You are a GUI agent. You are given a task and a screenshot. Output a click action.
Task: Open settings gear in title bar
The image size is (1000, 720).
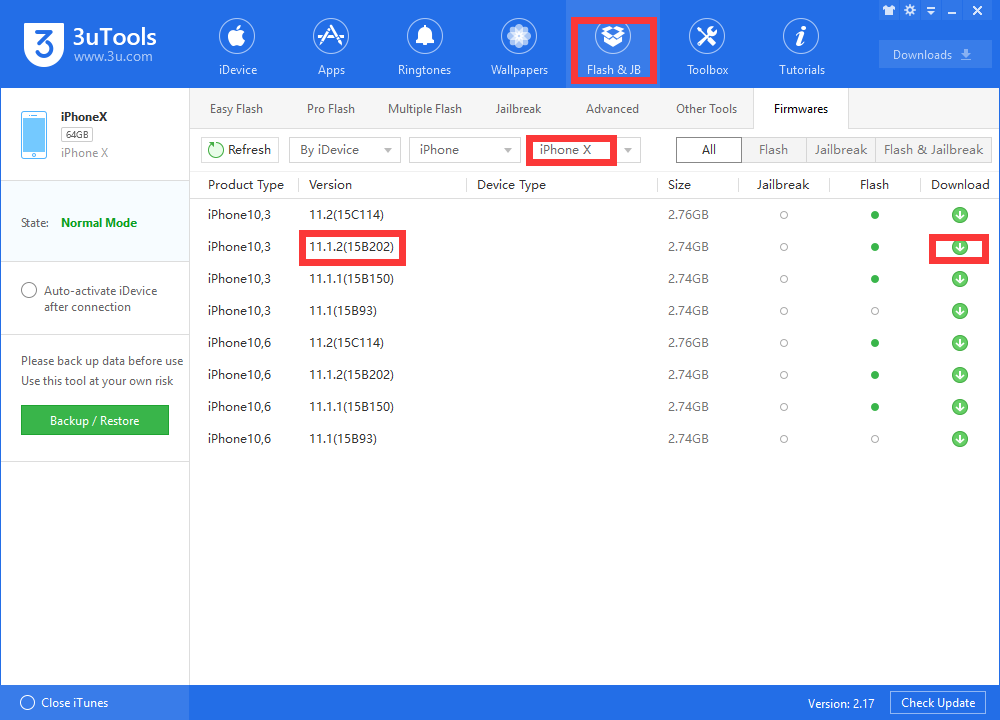point(910,10)
